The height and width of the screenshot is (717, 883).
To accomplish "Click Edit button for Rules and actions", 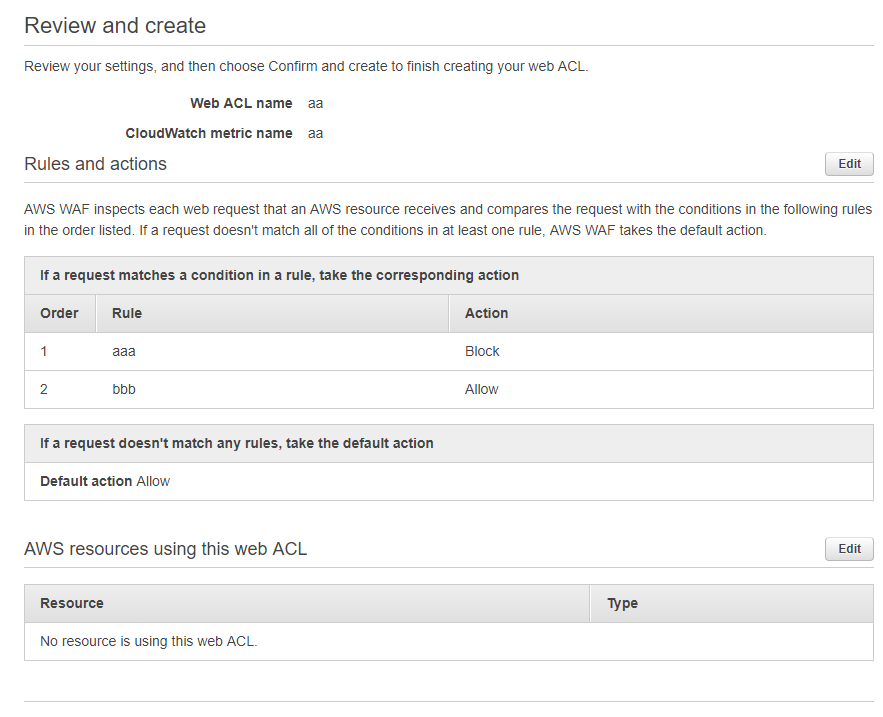I will tap(849, 164).
